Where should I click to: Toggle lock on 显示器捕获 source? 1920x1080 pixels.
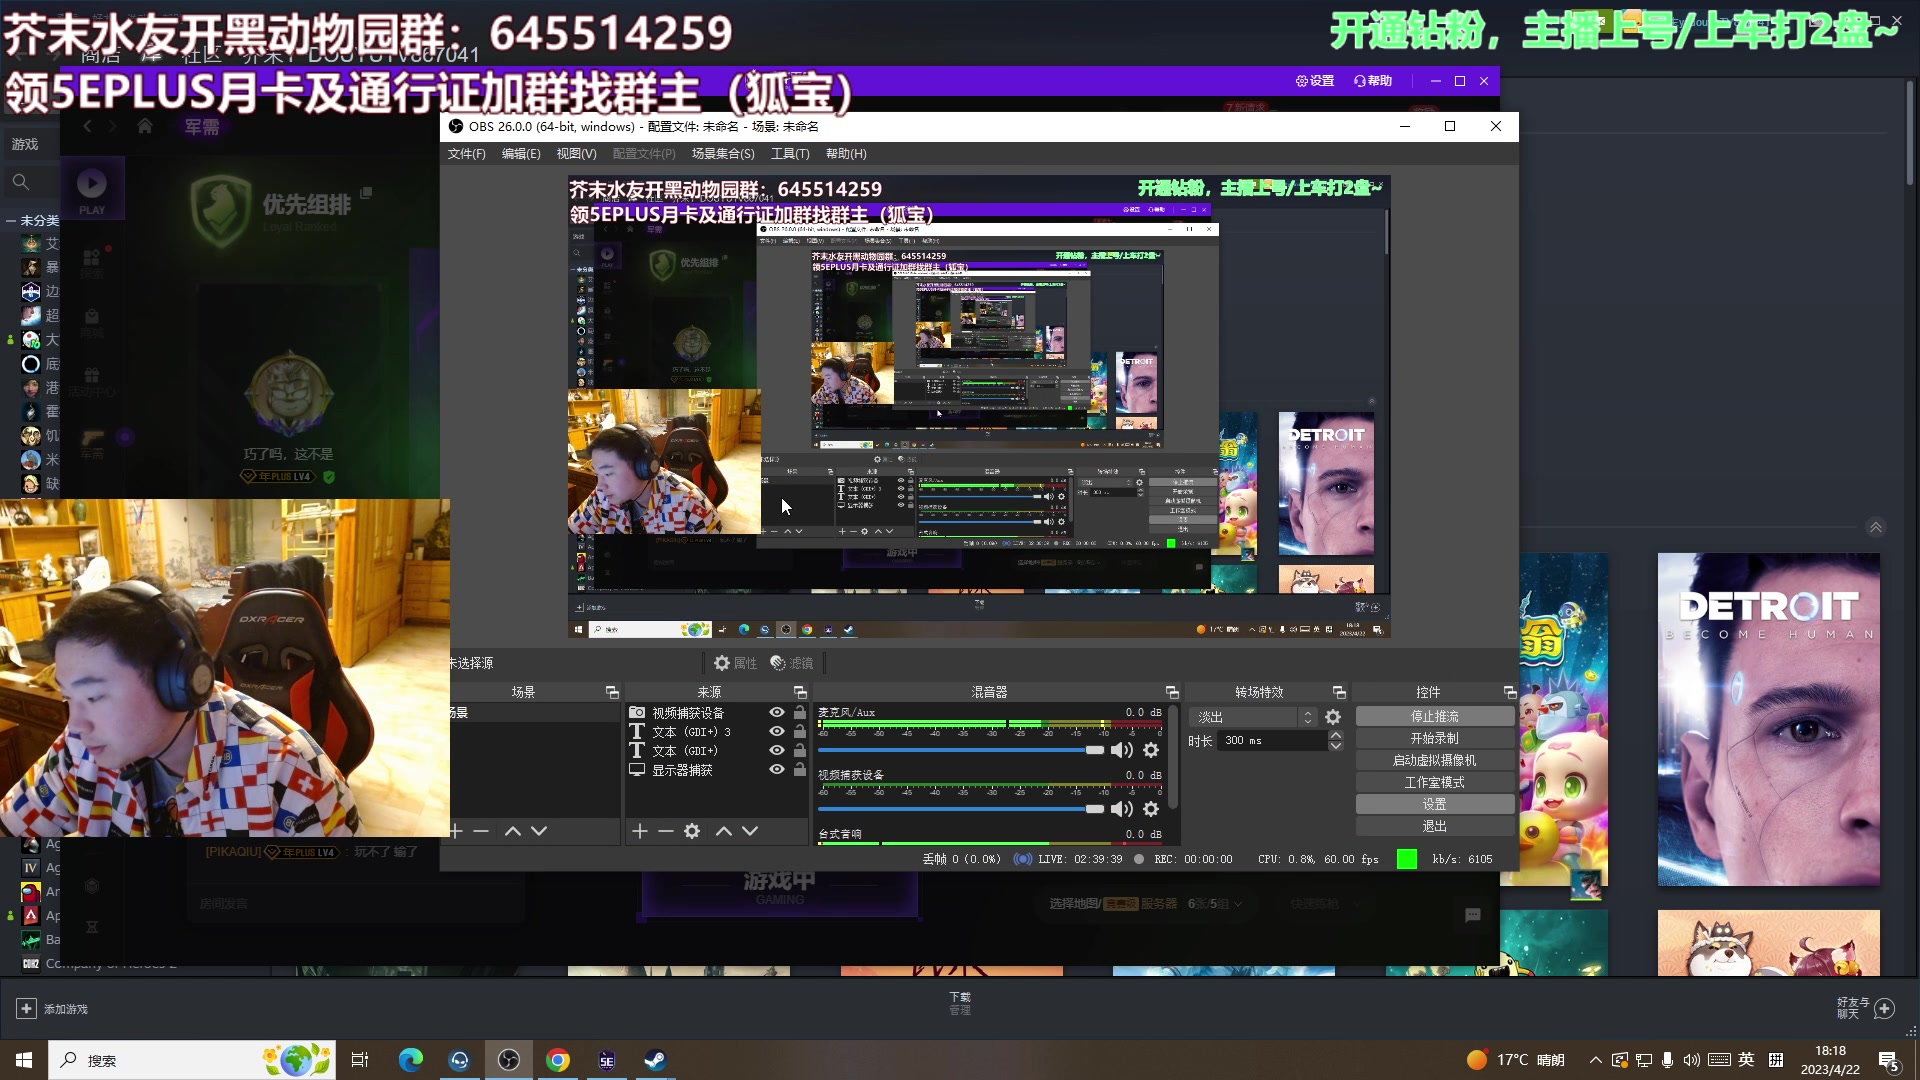pos(799,769)
